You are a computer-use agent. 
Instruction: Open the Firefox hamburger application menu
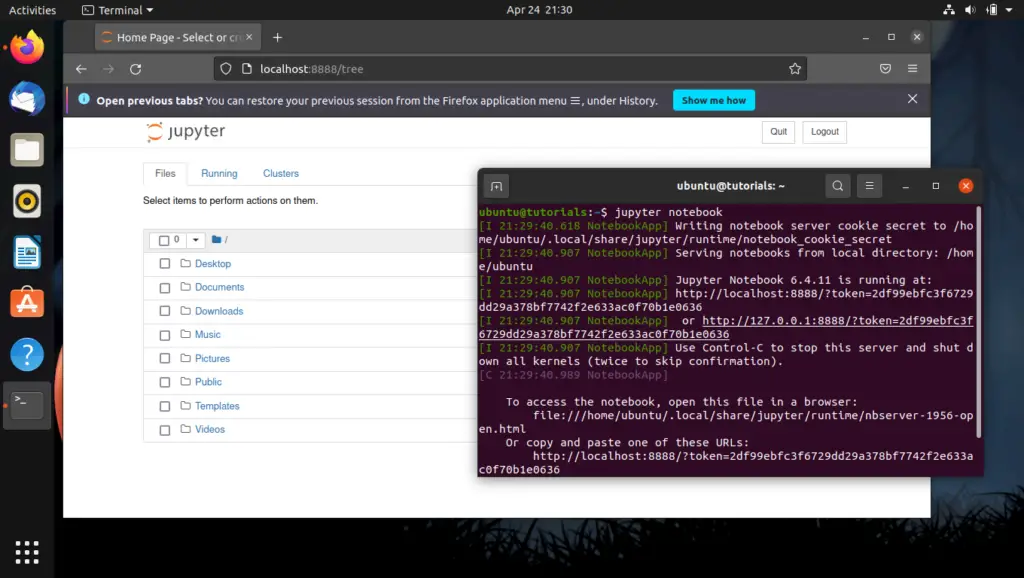click(912, 69)
